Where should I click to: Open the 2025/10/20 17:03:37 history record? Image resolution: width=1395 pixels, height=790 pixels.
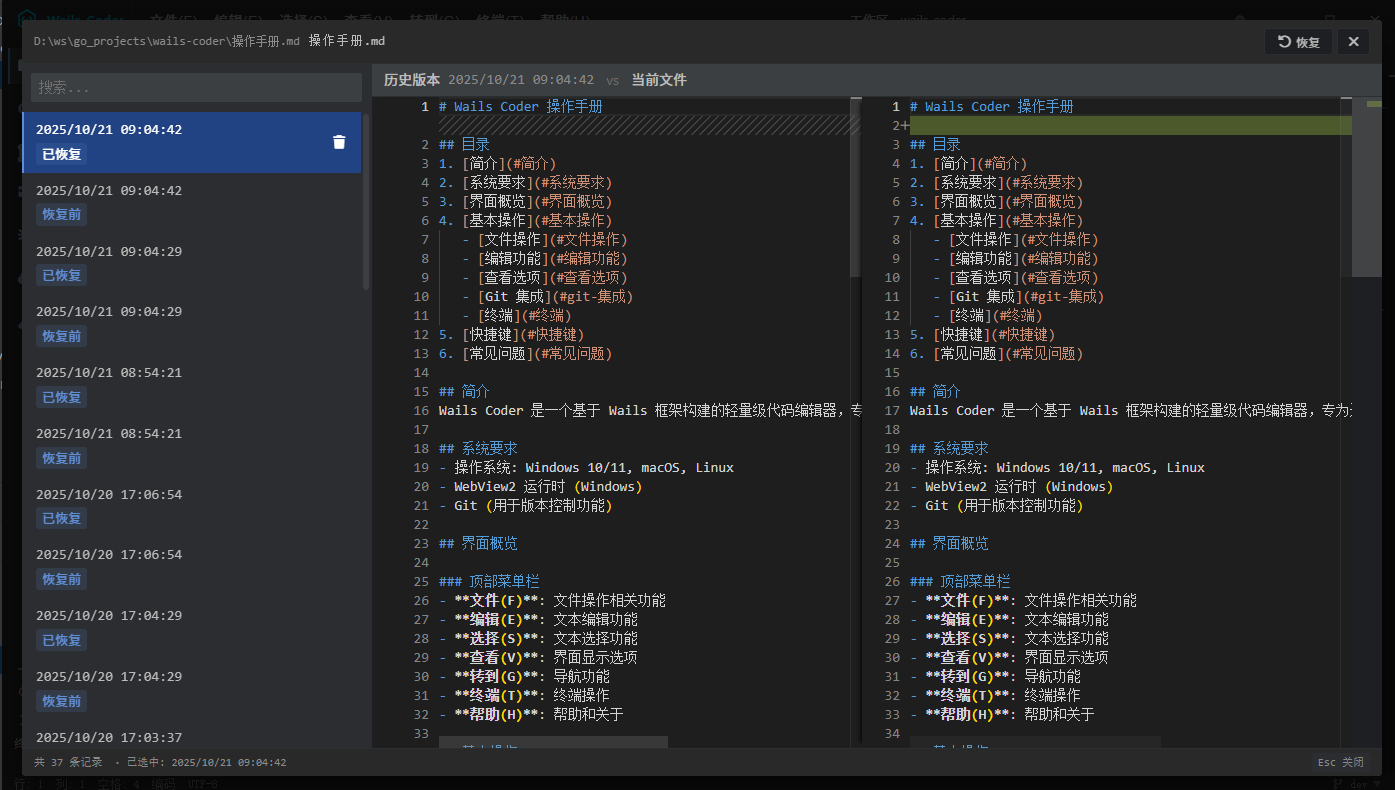coord(192,735)
